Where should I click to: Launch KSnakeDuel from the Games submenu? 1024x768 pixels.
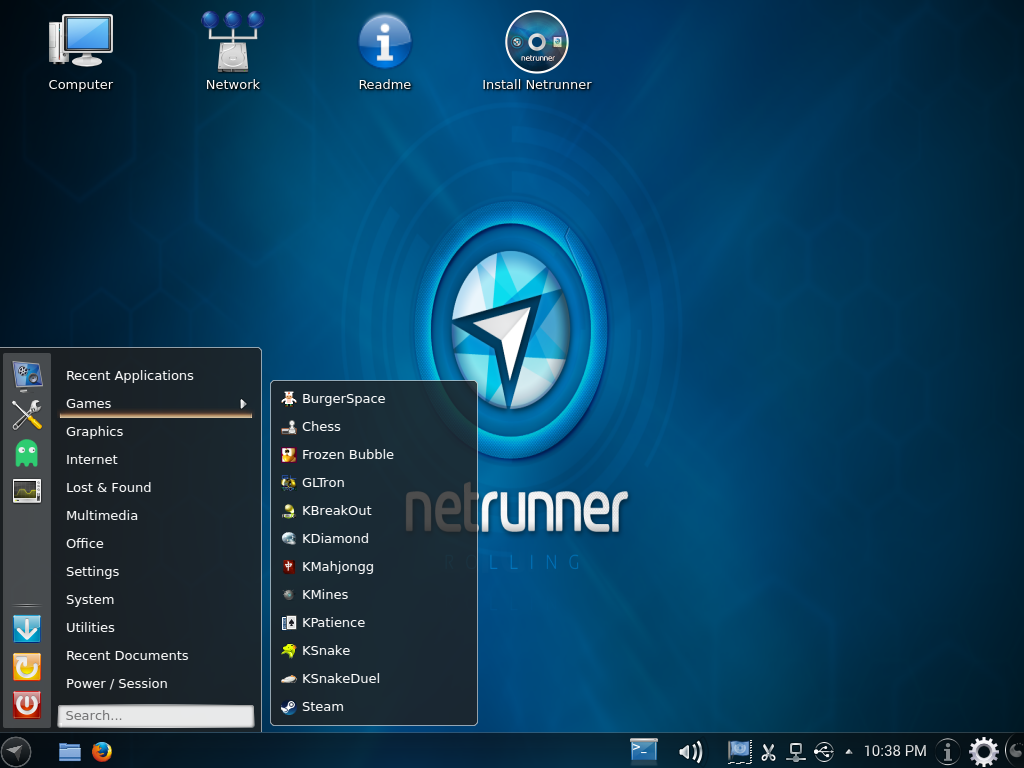[374, 679]
